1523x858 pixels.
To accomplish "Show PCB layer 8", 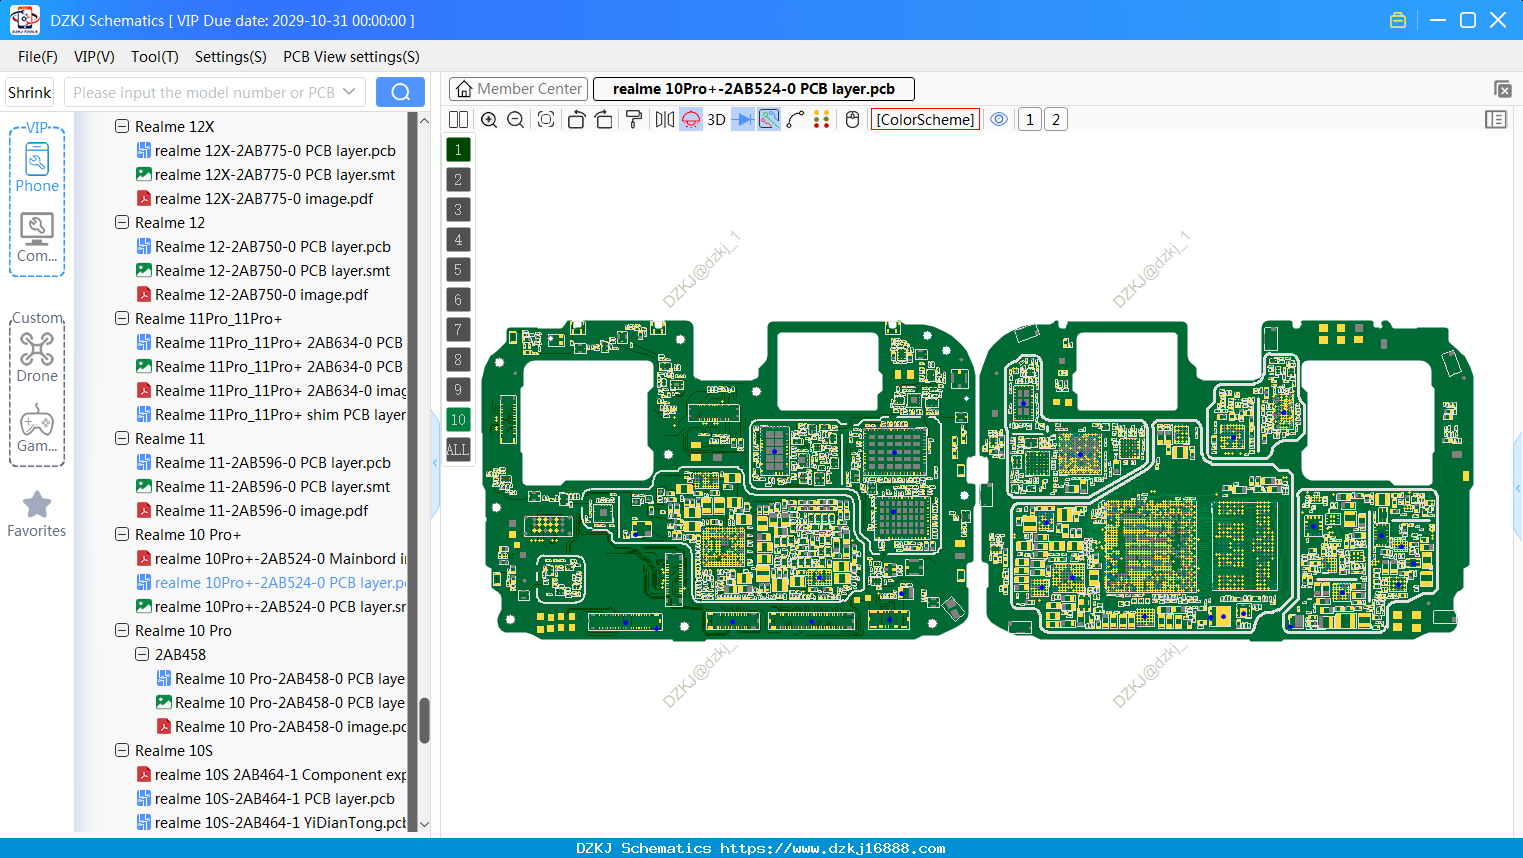I will [x=458, y=360].
